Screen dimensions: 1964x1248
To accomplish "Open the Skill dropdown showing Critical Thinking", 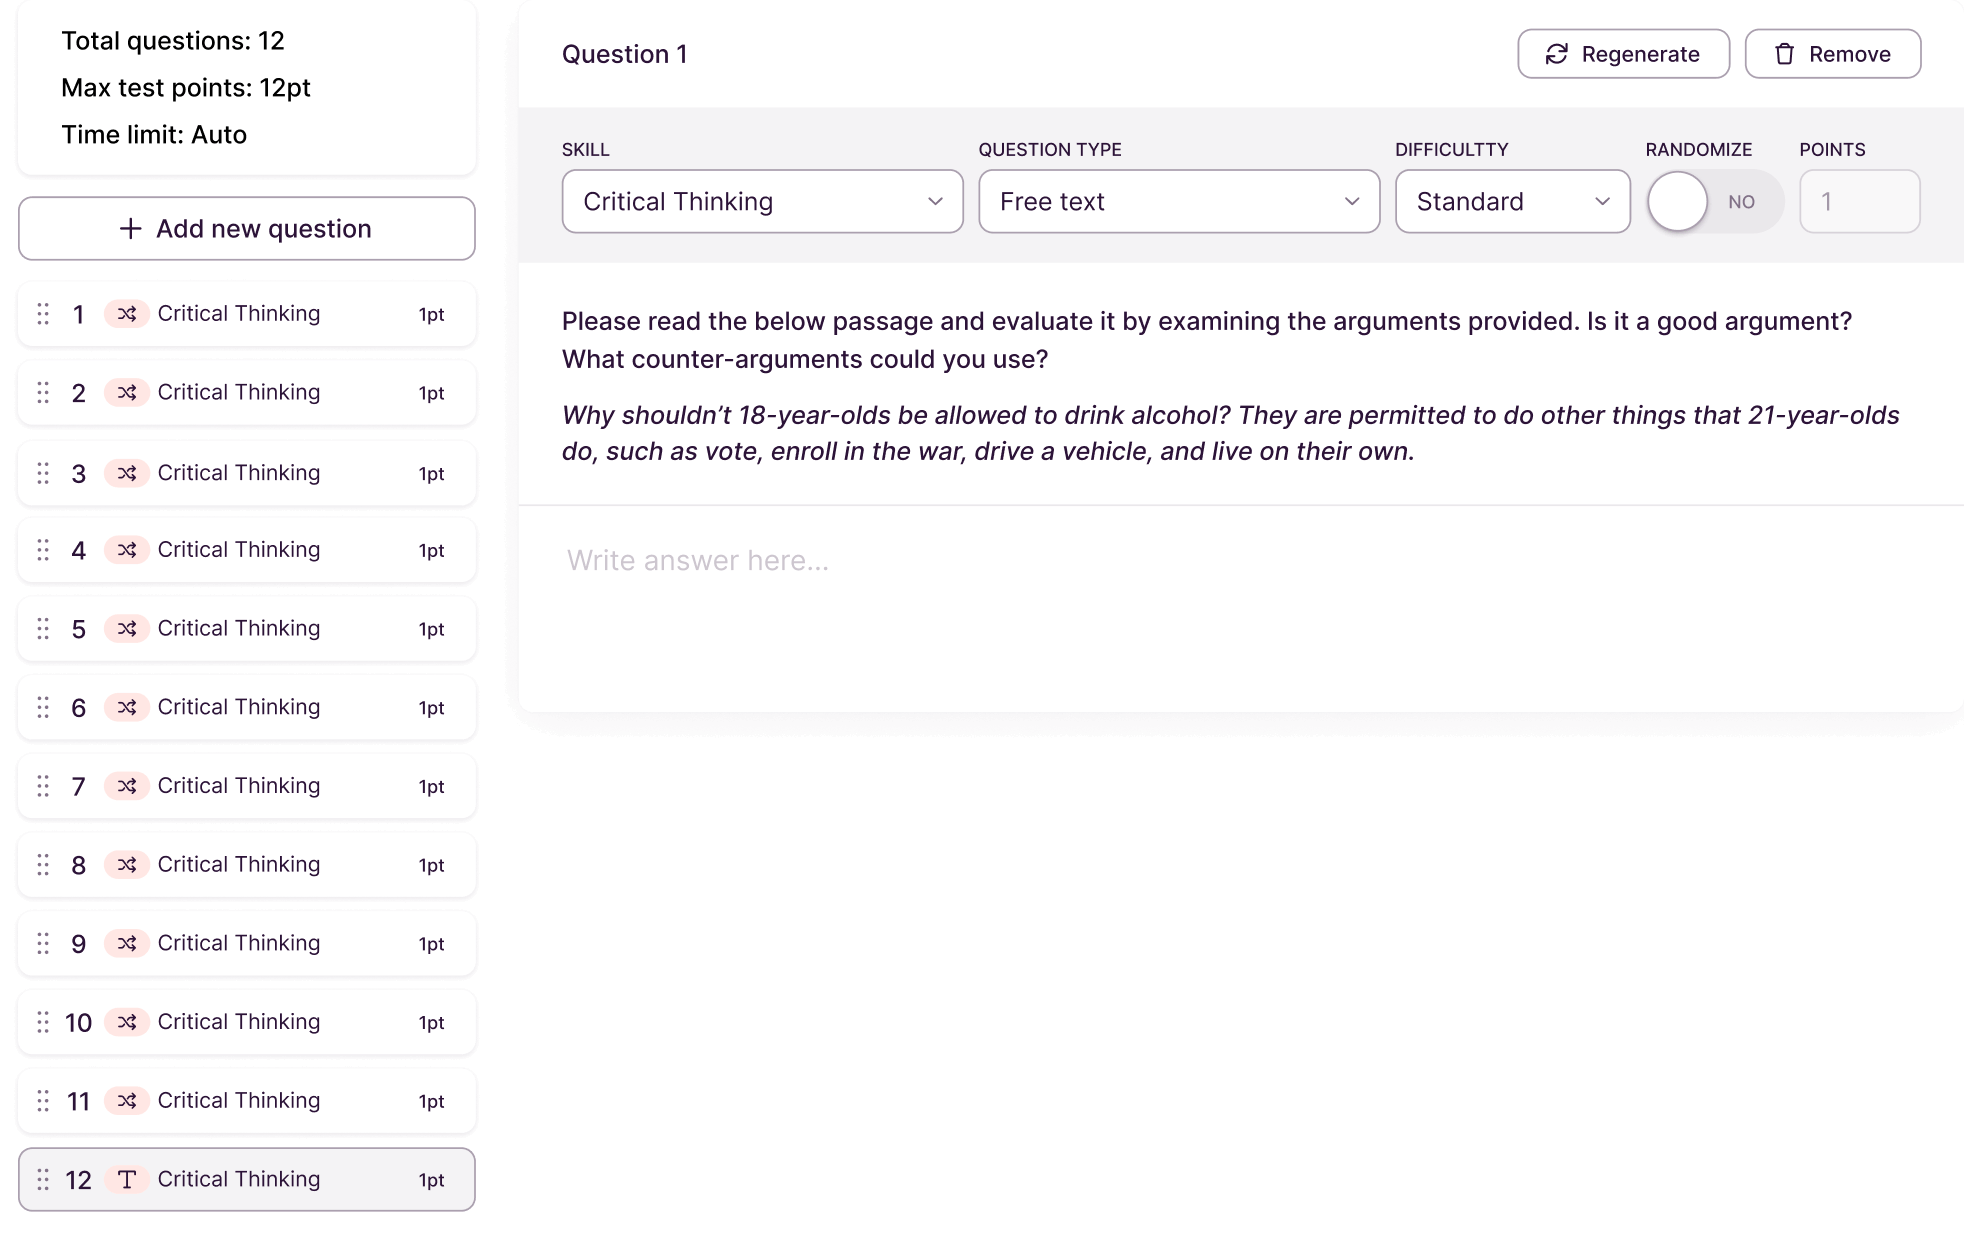I will (762, 202).
